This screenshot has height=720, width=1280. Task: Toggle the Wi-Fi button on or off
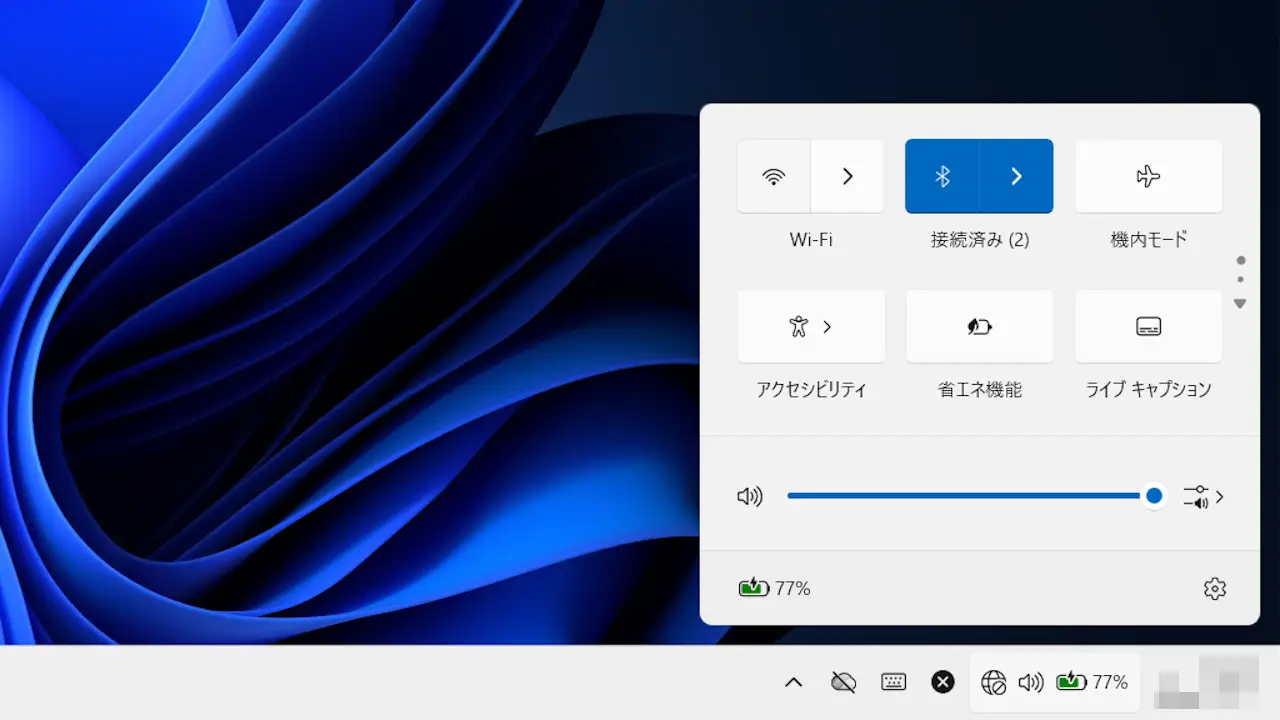click(773, 176)
